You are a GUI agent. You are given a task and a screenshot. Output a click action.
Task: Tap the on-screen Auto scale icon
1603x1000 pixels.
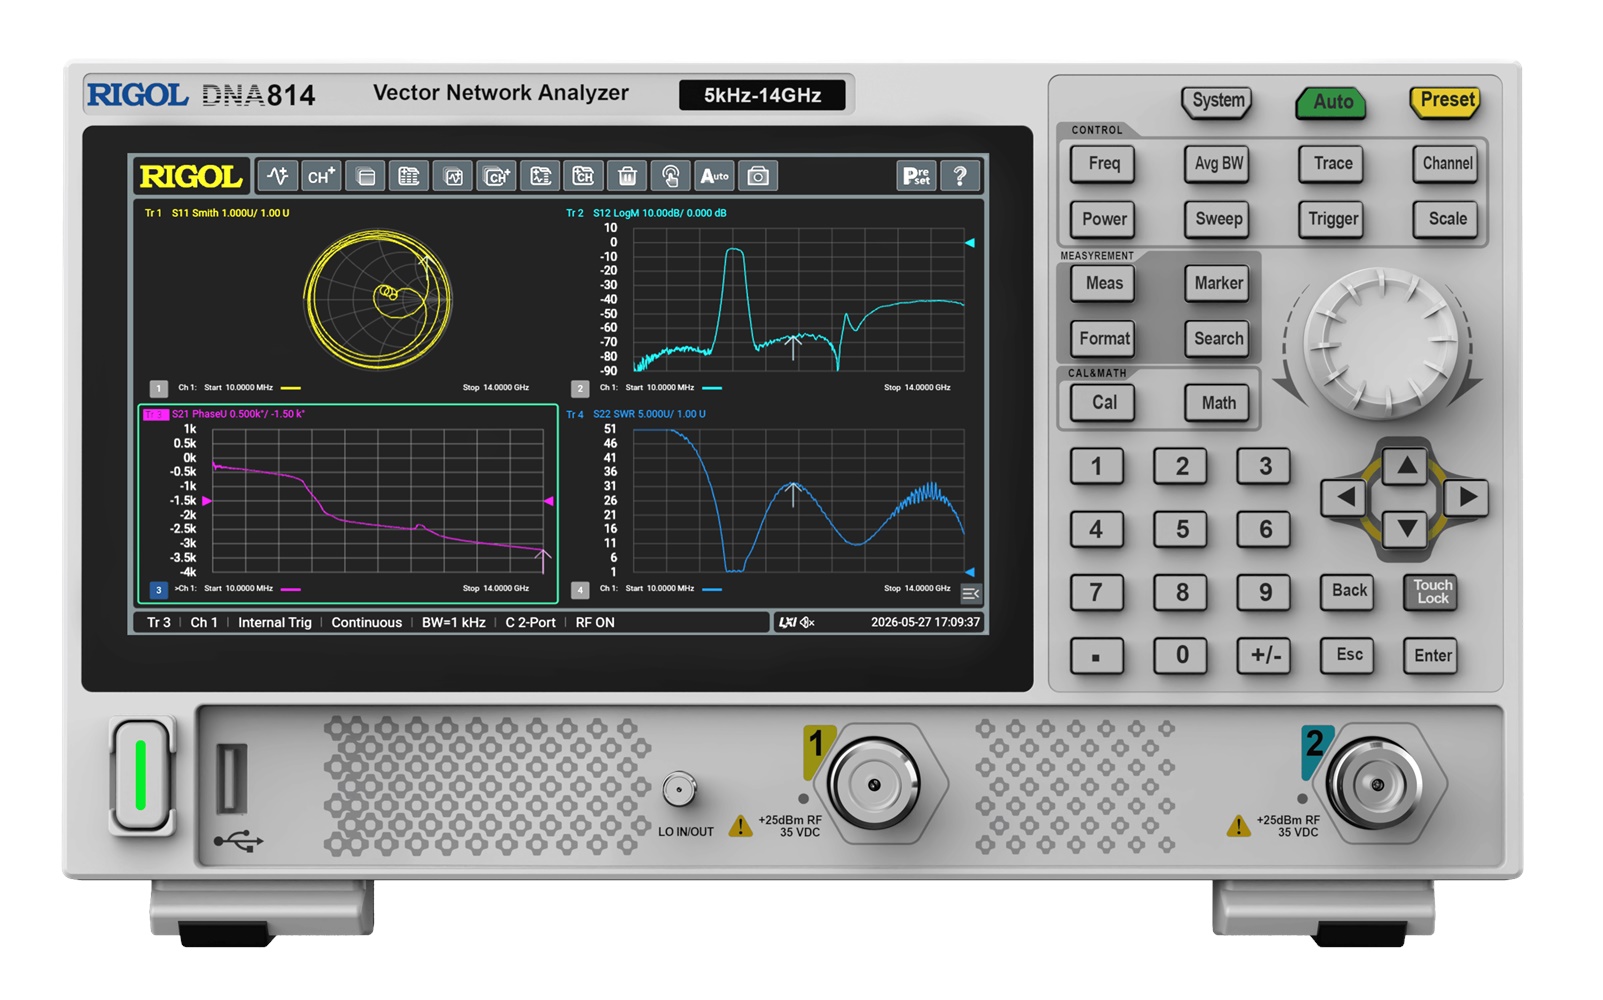[714, 177]
